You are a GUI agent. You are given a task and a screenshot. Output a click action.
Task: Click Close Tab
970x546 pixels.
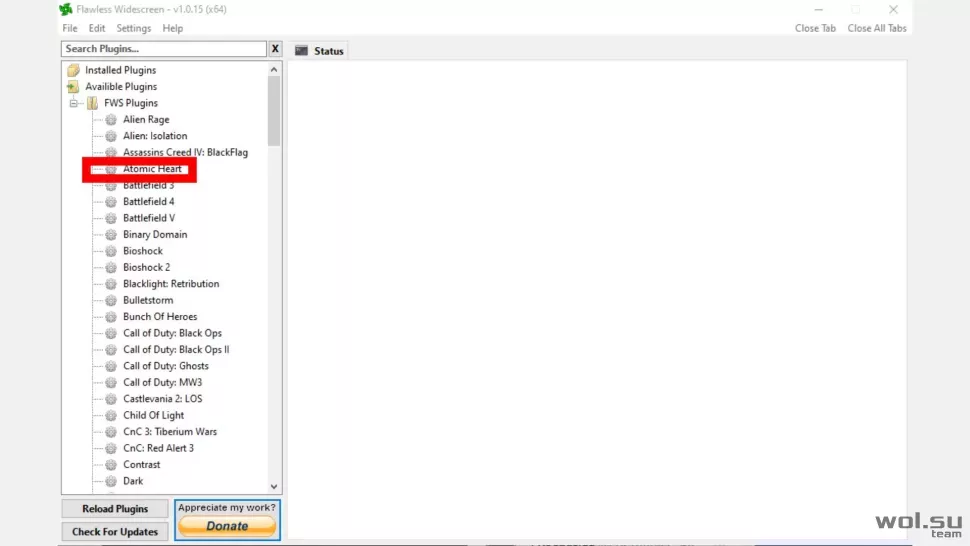[x=815, y=28]
